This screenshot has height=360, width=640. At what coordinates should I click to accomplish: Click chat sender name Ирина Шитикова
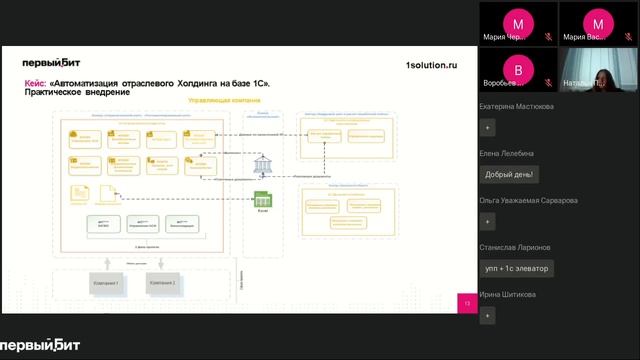click(x=507, y=294)
